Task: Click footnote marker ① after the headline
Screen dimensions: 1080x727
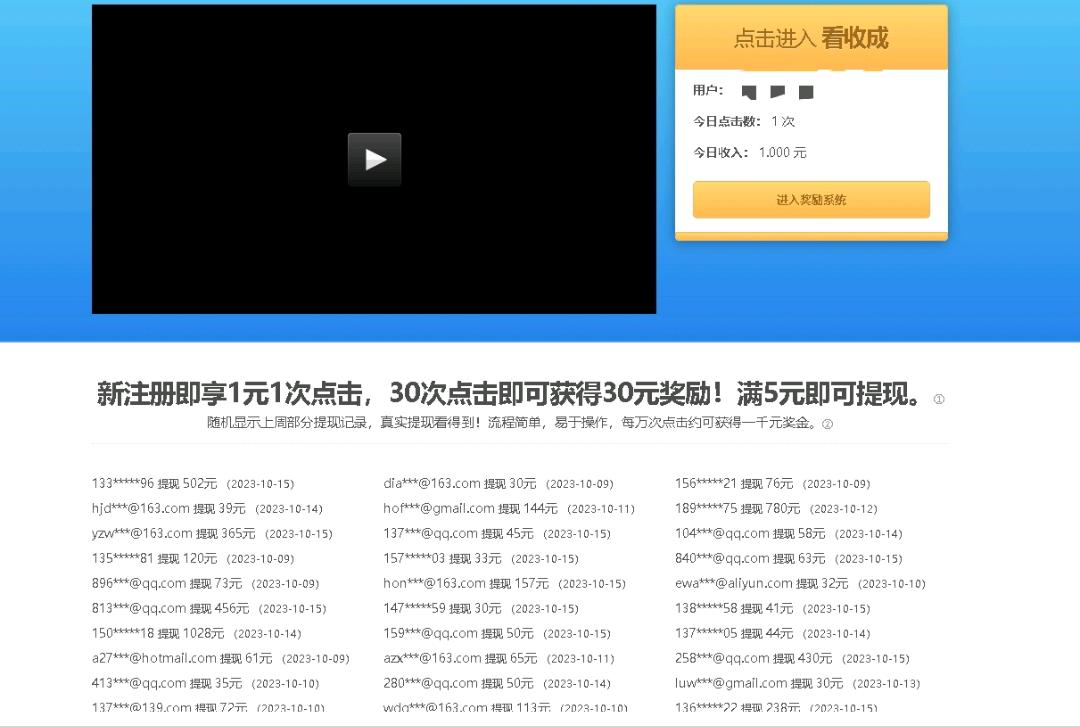Action: point(939,399)
